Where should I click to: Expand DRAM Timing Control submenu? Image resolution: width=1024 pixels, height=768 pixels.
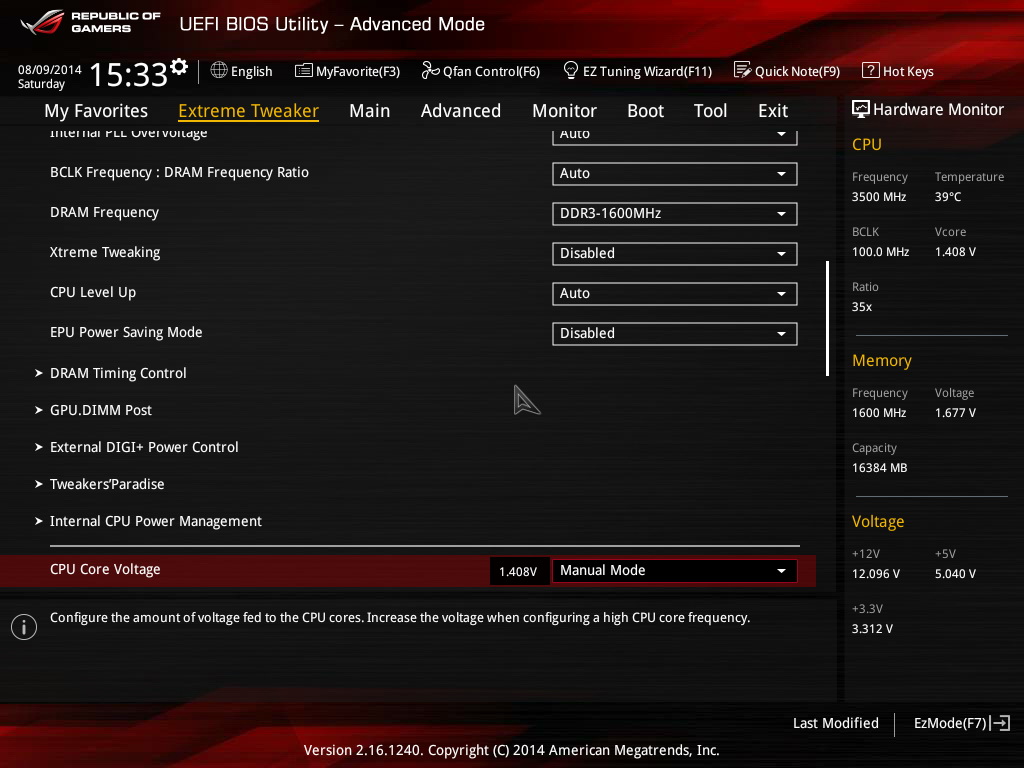[x=118, y=373]
